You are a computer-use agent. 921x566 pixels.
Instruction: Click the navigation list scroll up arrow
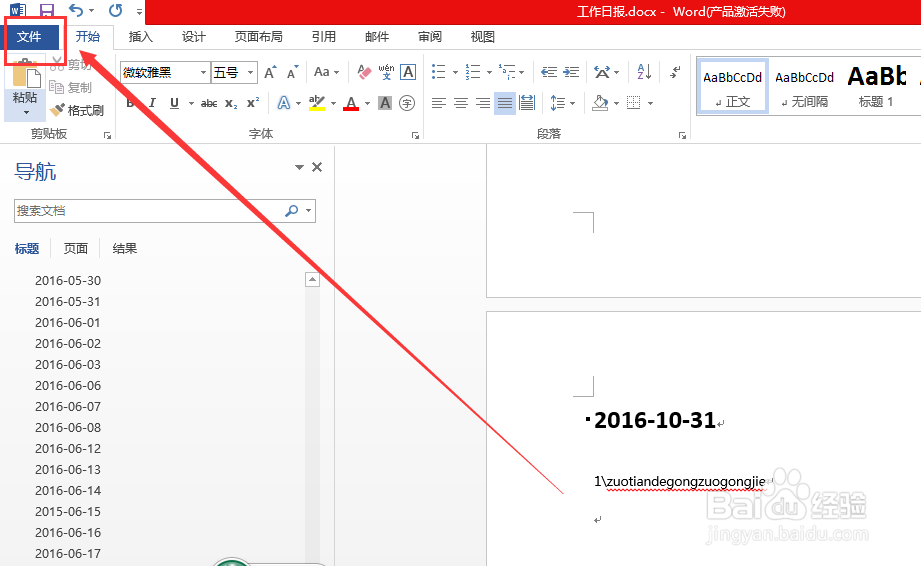(312, 280)
